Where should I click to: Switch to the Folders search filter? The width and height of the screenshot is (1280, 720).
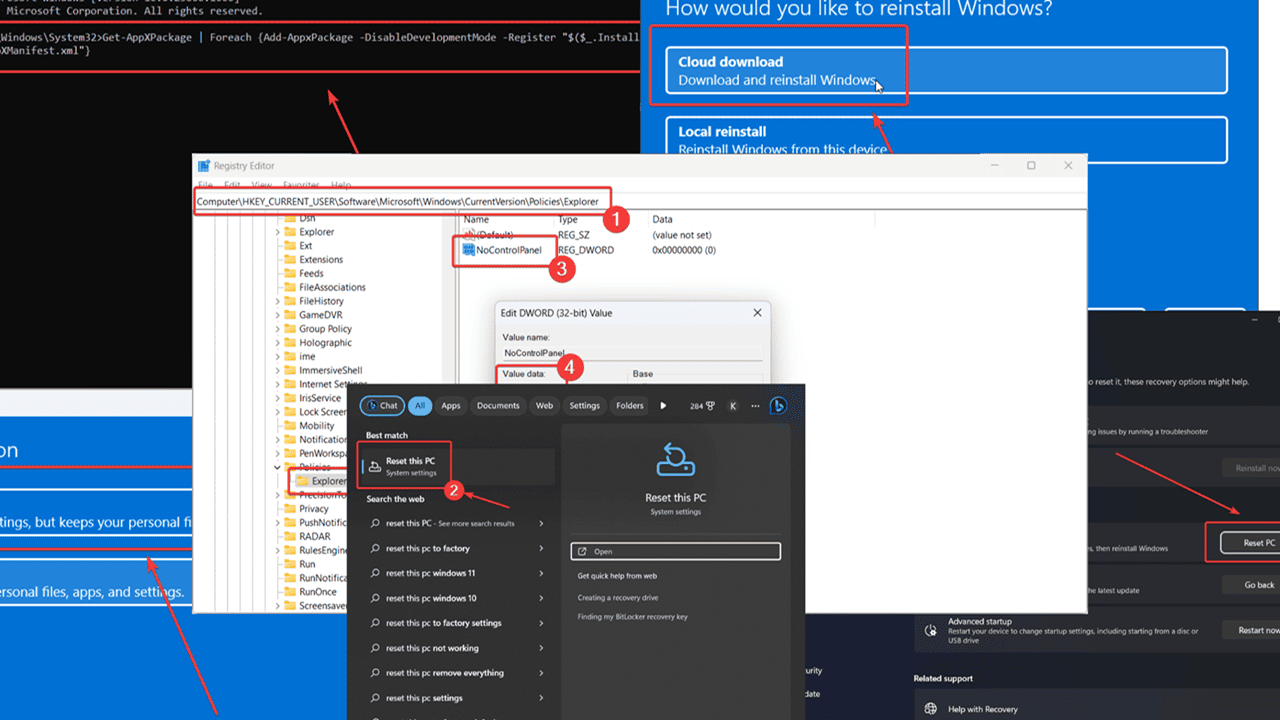[630, 406]
